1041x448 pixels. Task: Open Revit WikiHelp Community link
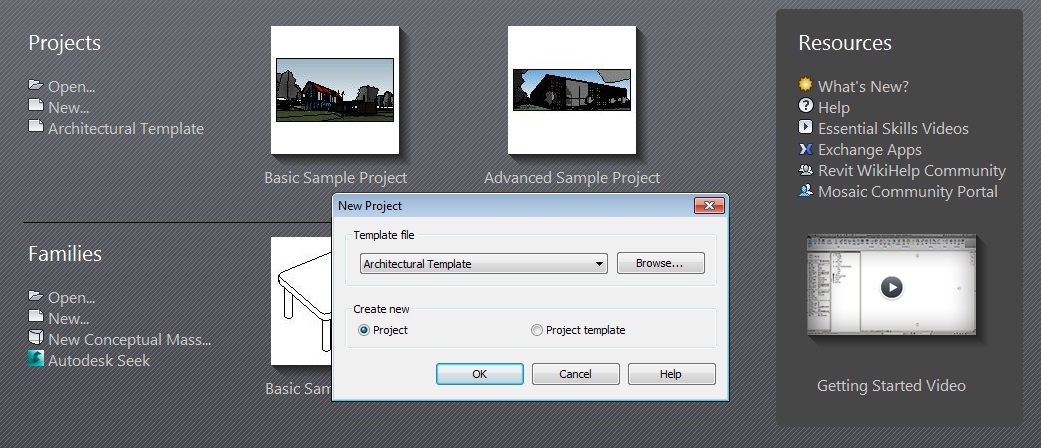[912, 171]
